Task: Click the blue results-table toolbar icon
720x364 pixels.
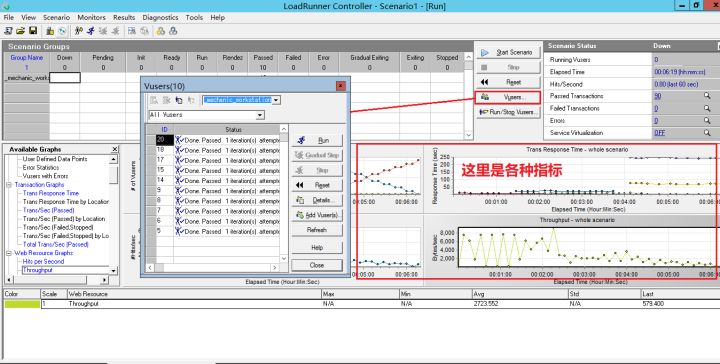Action: (x=132, y=31)
